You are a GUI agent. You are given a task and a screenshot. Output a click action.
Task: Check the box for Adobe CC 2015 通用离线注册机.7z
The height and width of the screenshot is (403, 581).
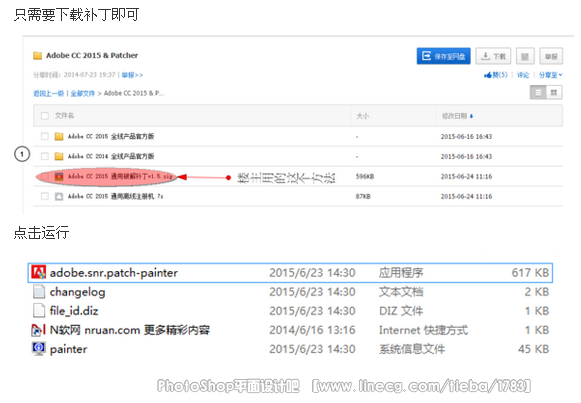[44, 196]
